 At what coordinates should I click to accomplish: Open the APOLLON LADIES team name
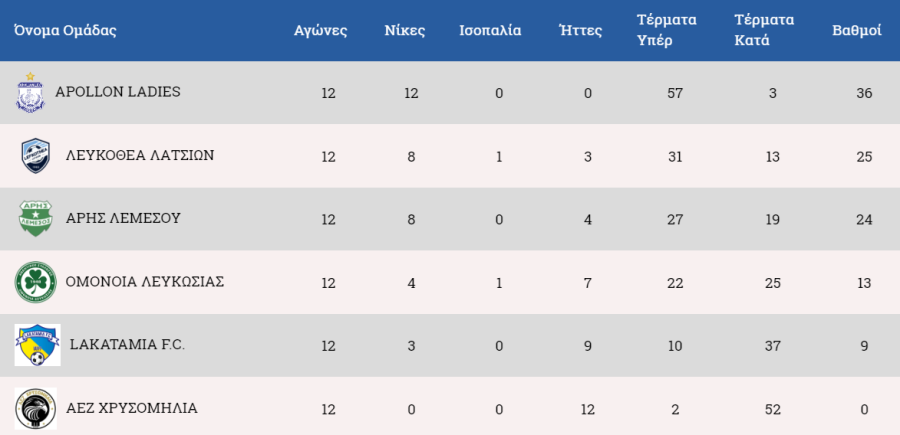(118, 92)
